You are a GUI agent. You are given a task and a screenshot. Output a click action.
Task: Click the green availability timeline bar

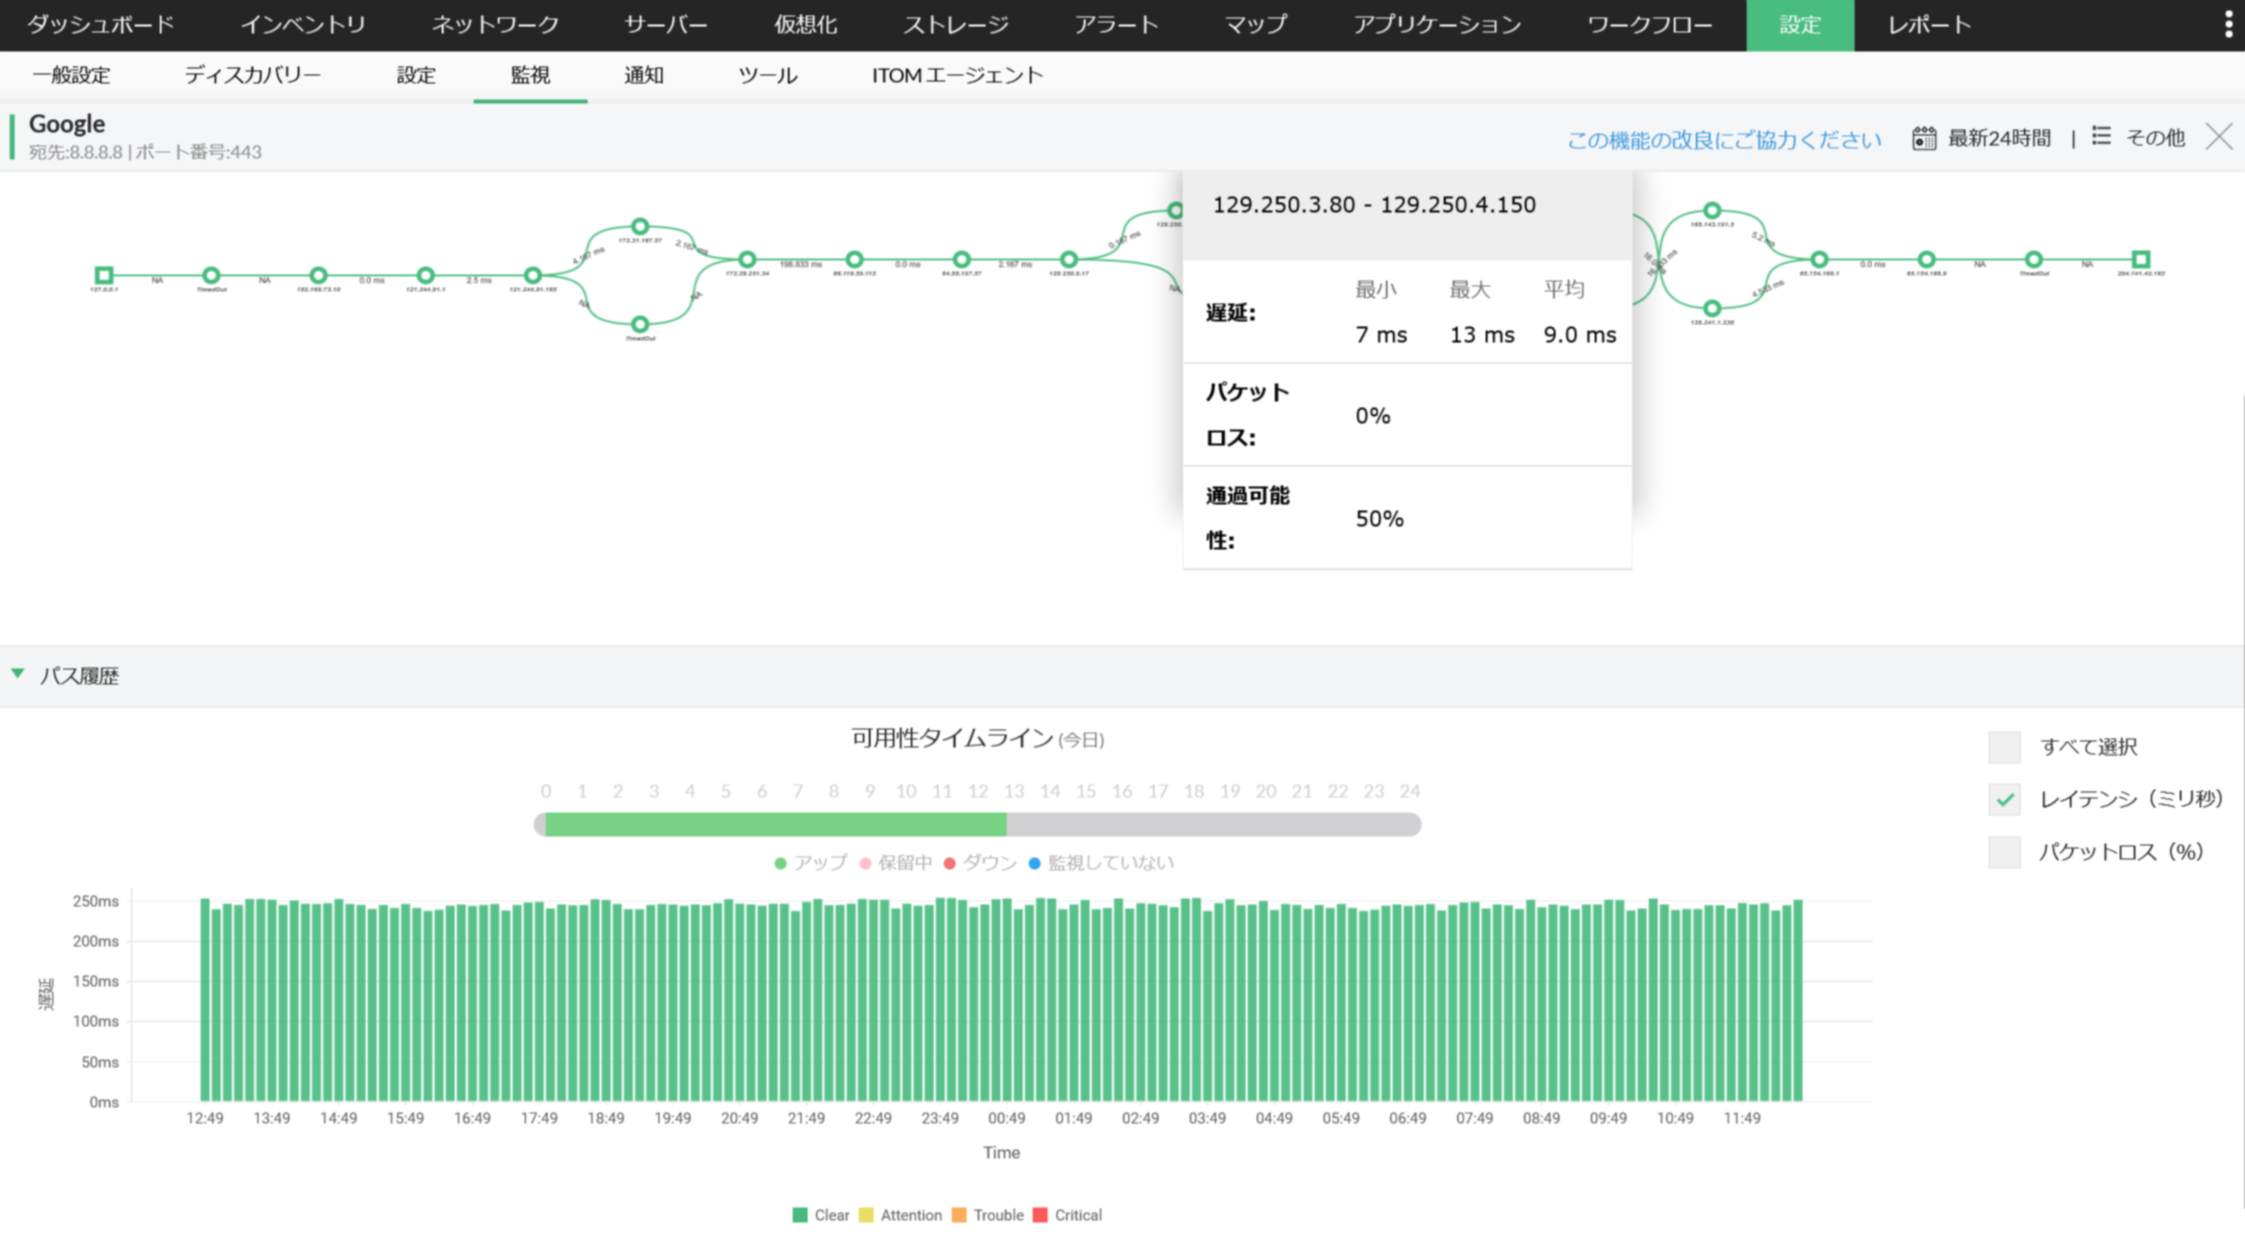pyautogui.click(x=775, y=824)
